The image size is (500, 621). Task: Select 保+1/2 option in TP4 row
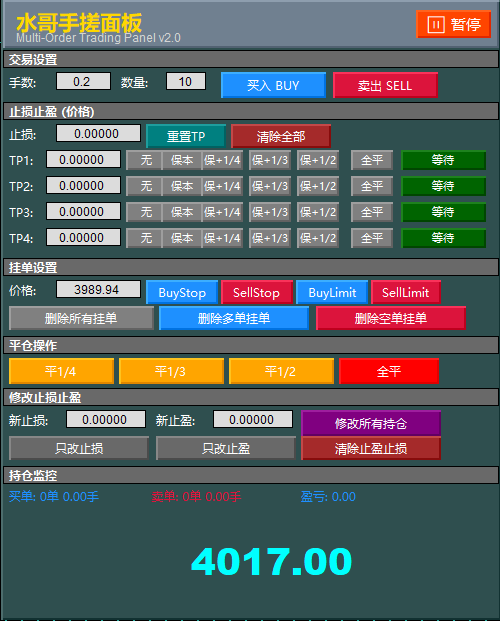tap(318, 238)
